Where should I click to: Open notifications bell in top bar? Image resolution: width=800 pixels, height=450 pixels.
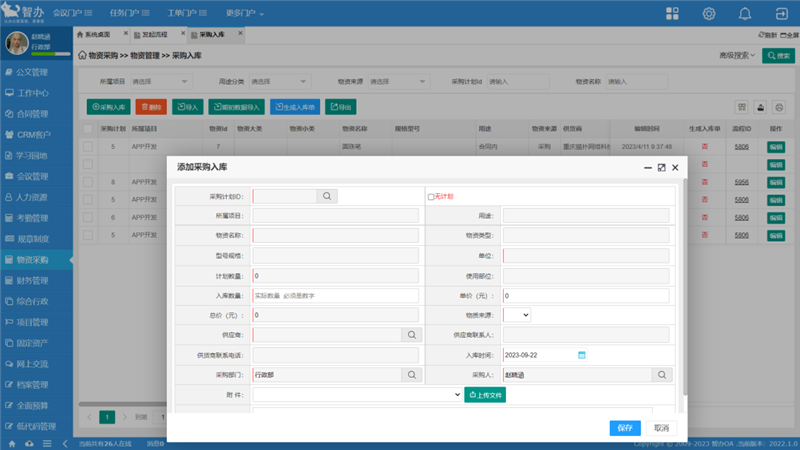tap(745, 14)
